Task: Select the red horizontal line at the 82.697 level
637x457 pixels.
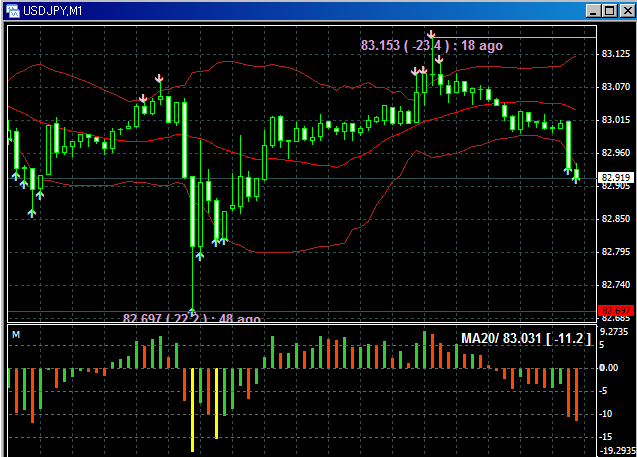Action: [x=400, y=311]
